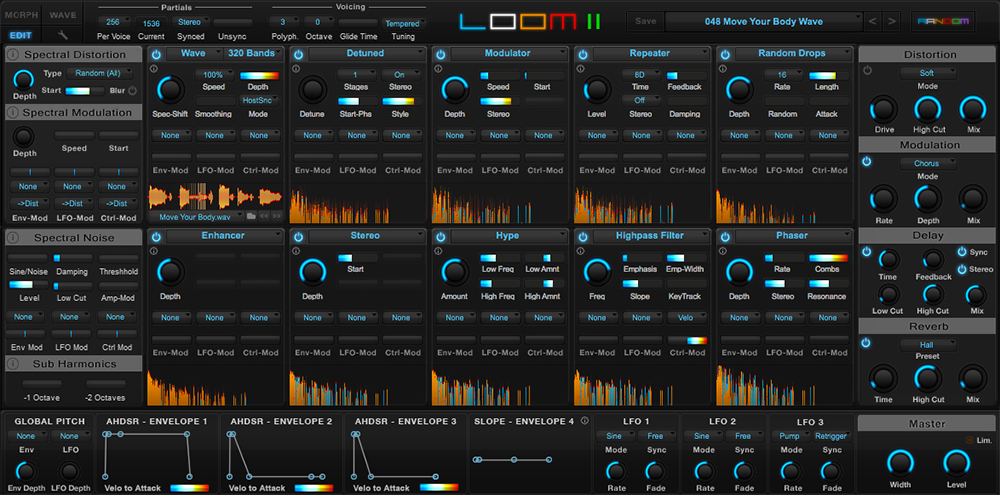Toggle the Wave module power button

pyautogui.click(x=158, y=54)
